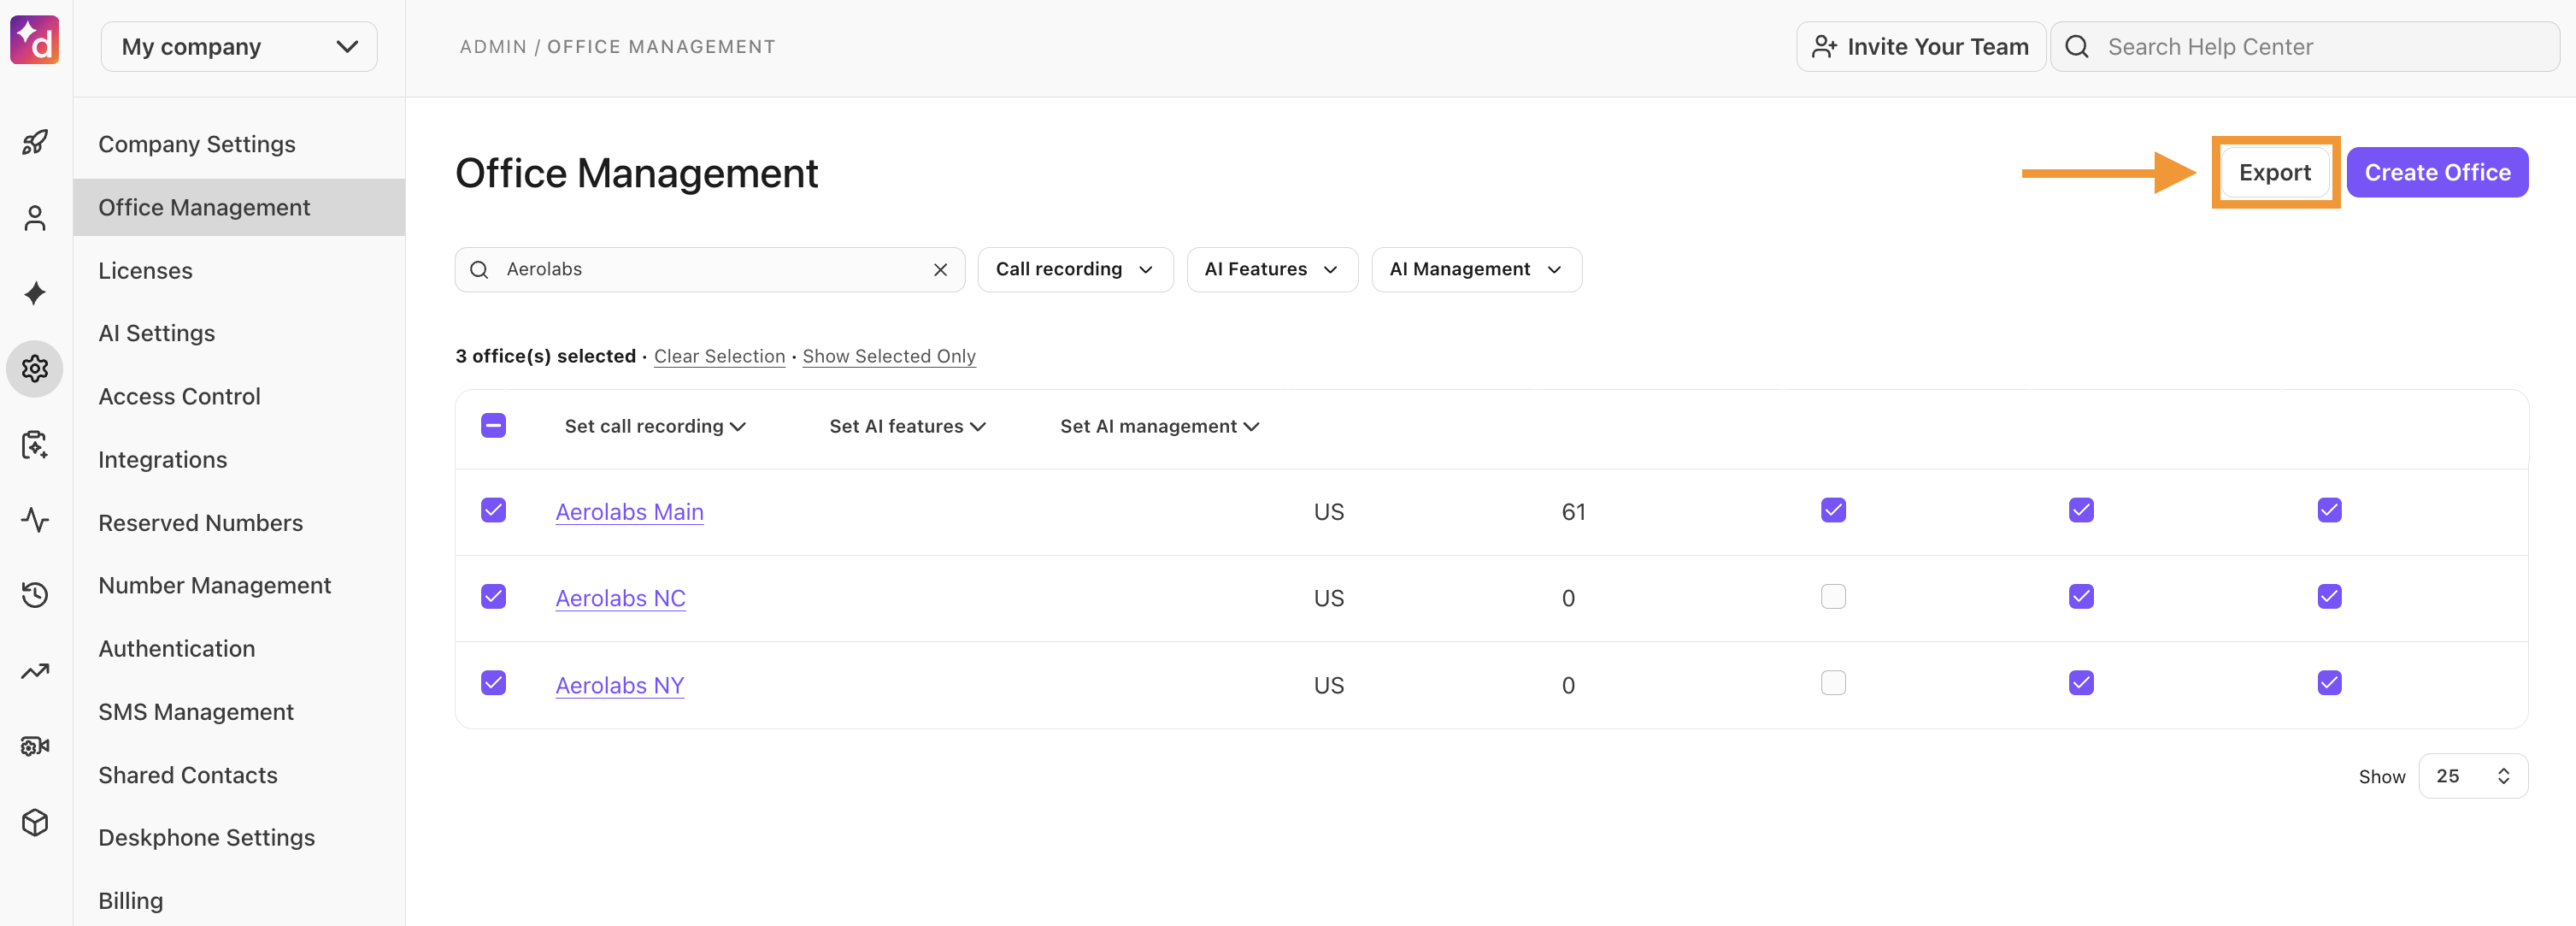Screen dimensions: 2576x926
Task: Open the AI sparkle icon in the sidebar
Action: pyautogui.click(x=35, y=293)
